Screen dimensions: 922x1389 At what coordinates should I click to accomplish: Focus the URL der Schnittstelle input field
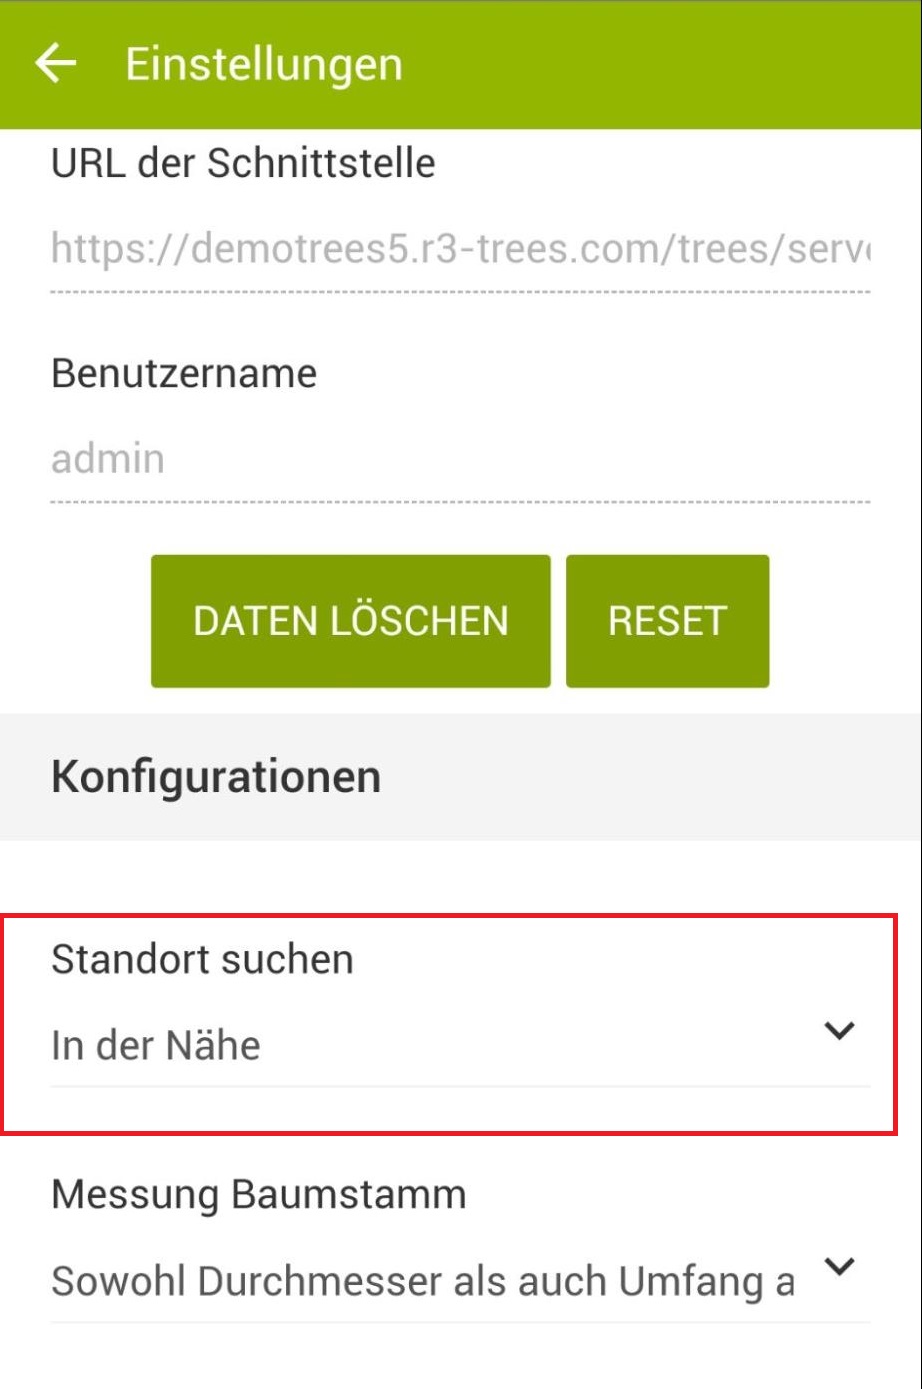click(x=460, y=248)
